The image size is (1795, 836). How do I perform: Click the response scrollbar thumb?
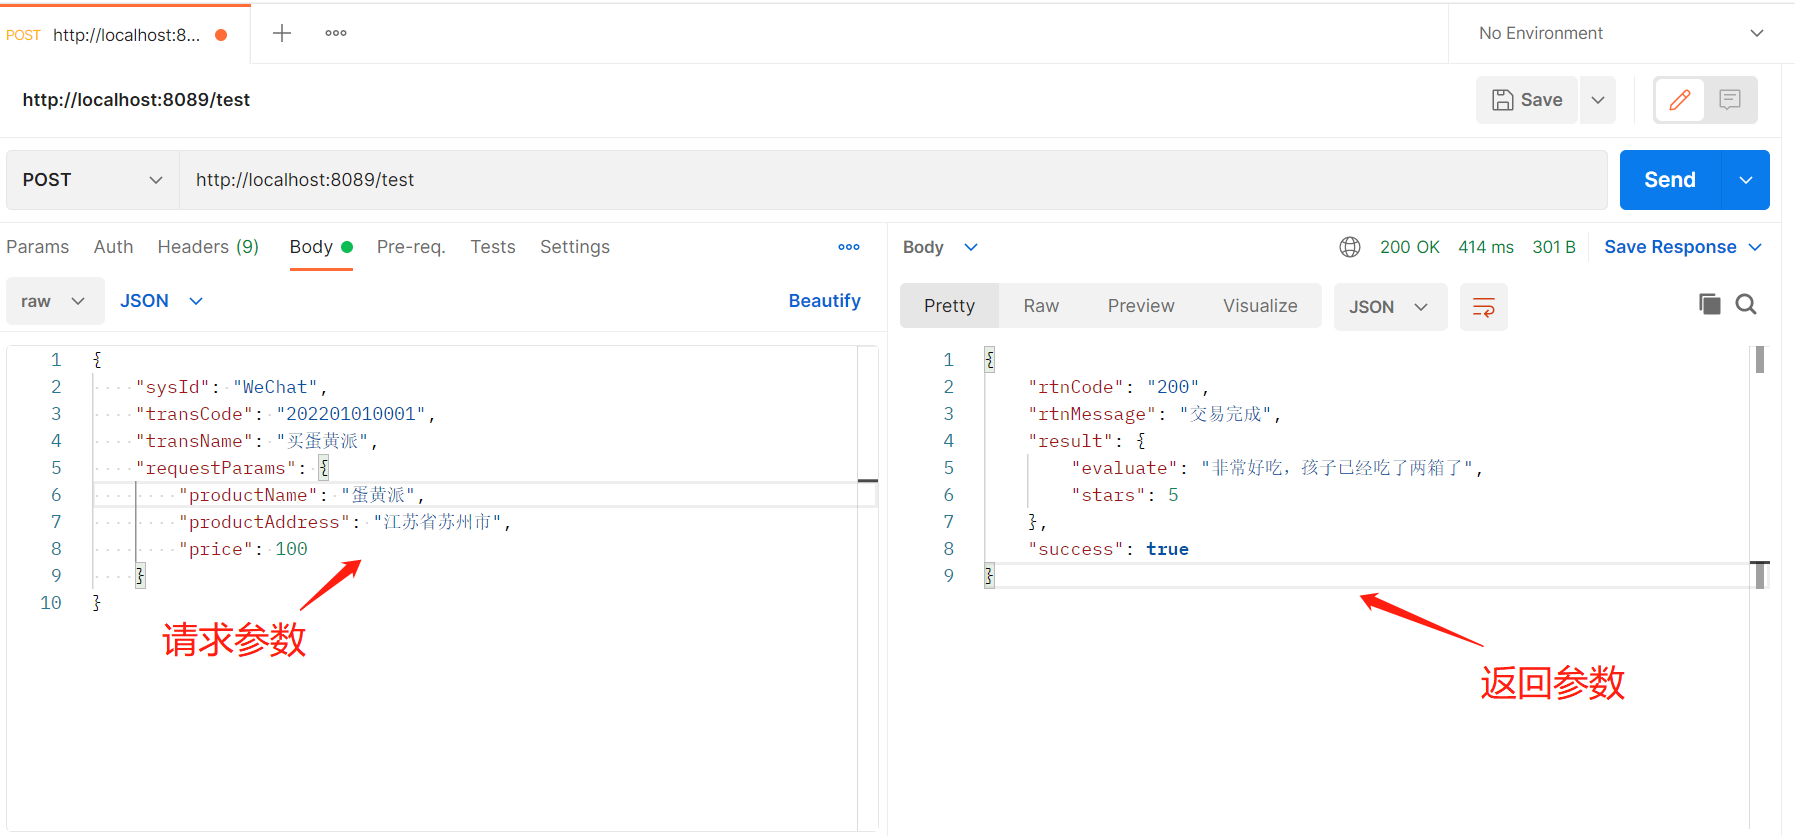click(x=1760, y=359)
